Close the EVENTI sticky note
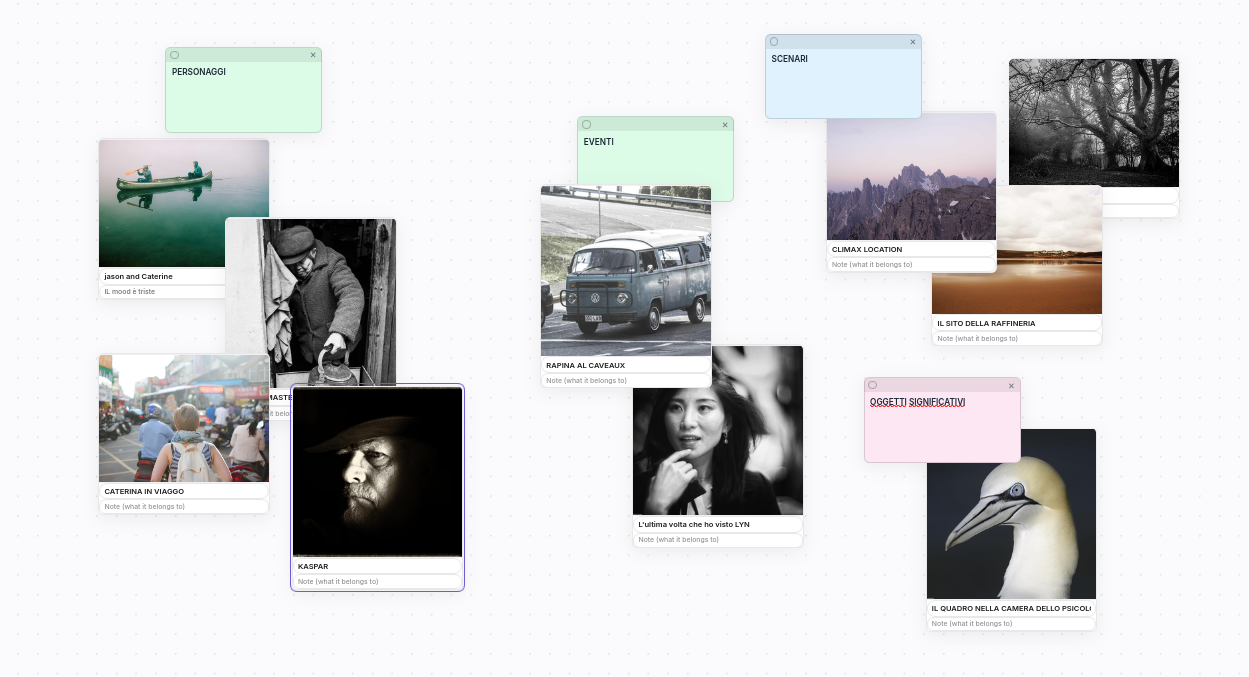 (x=725, y=125)
